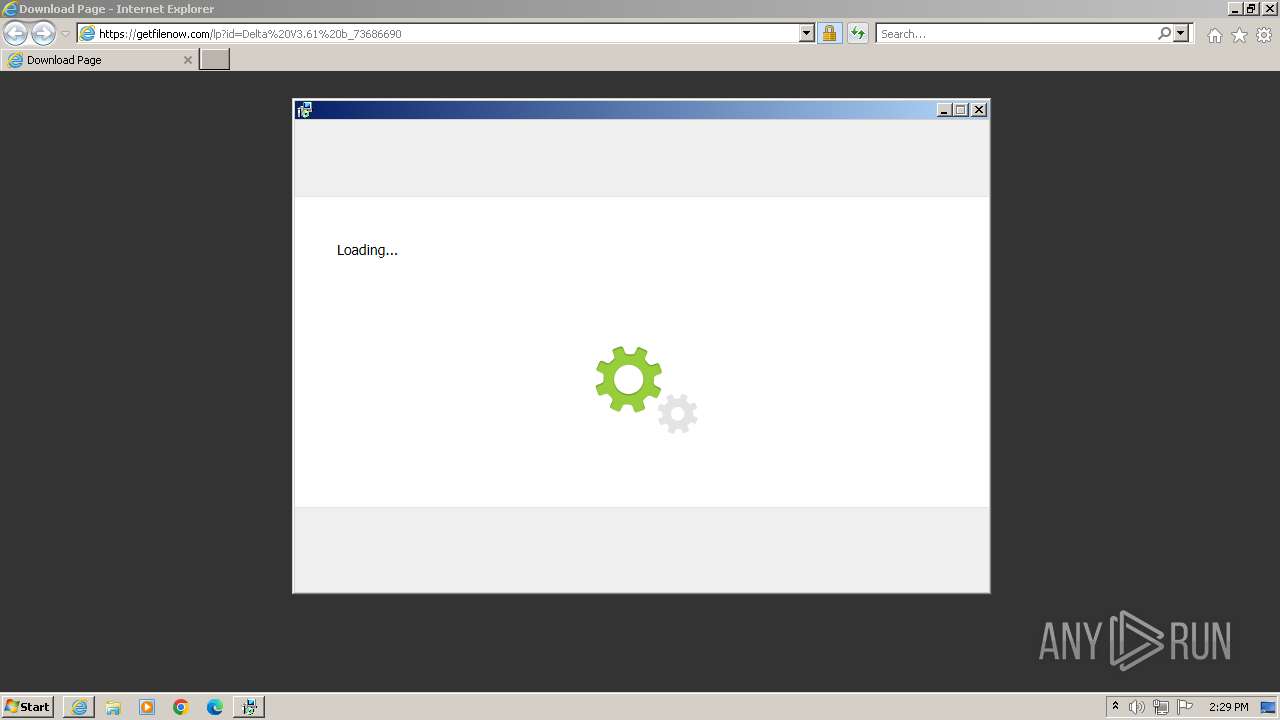Open a new blank tab
The image size is (1280, 720).
pyautogui.click(x=215, y=60)
